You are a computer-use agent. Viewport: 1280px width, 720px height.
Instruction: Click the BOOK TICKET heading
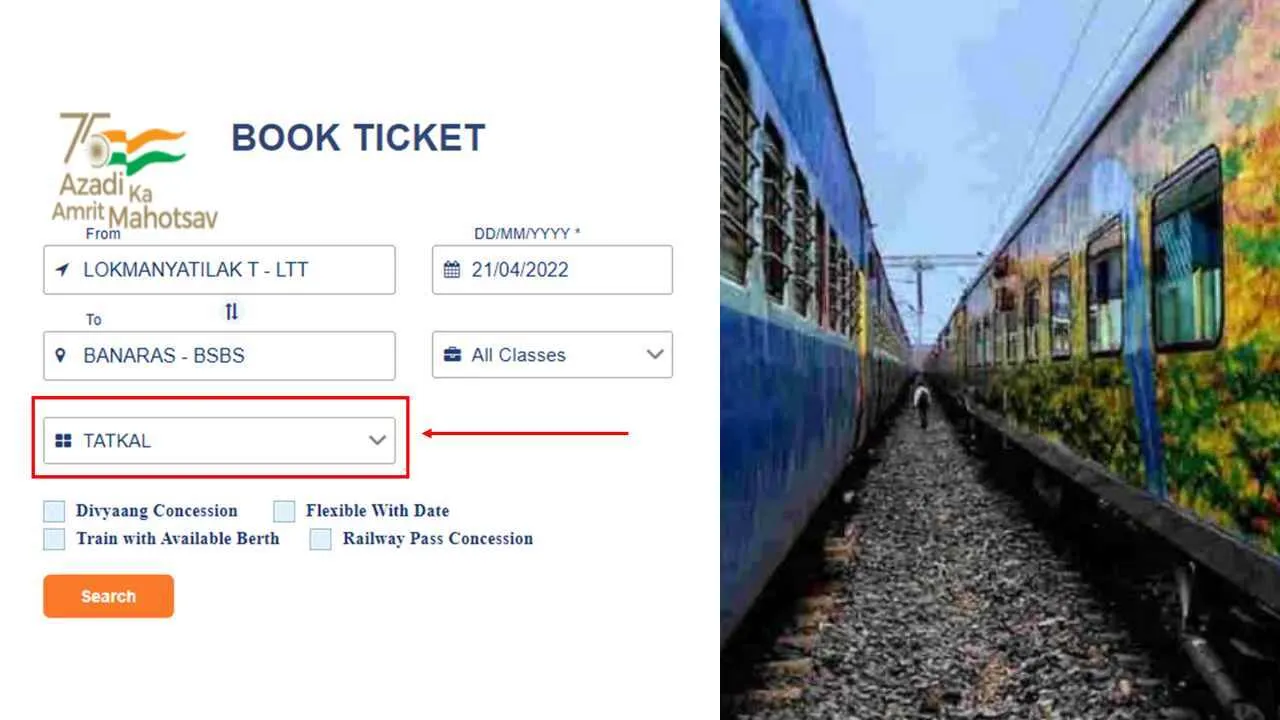(x=358, y=138)
